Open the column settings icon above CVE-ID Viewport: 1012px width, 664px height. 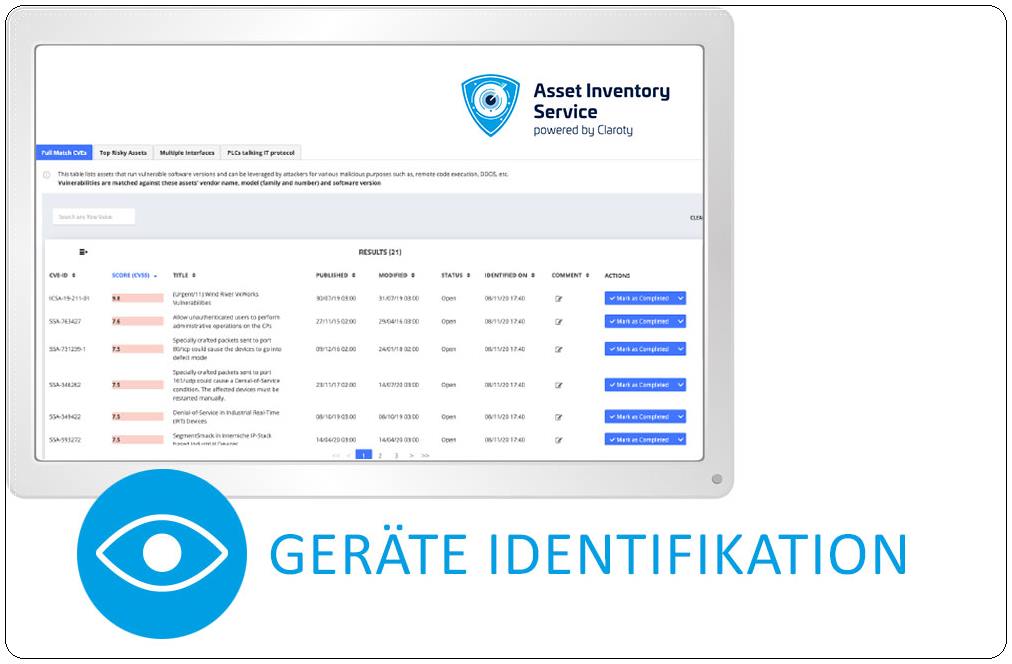tap(84, 252)
